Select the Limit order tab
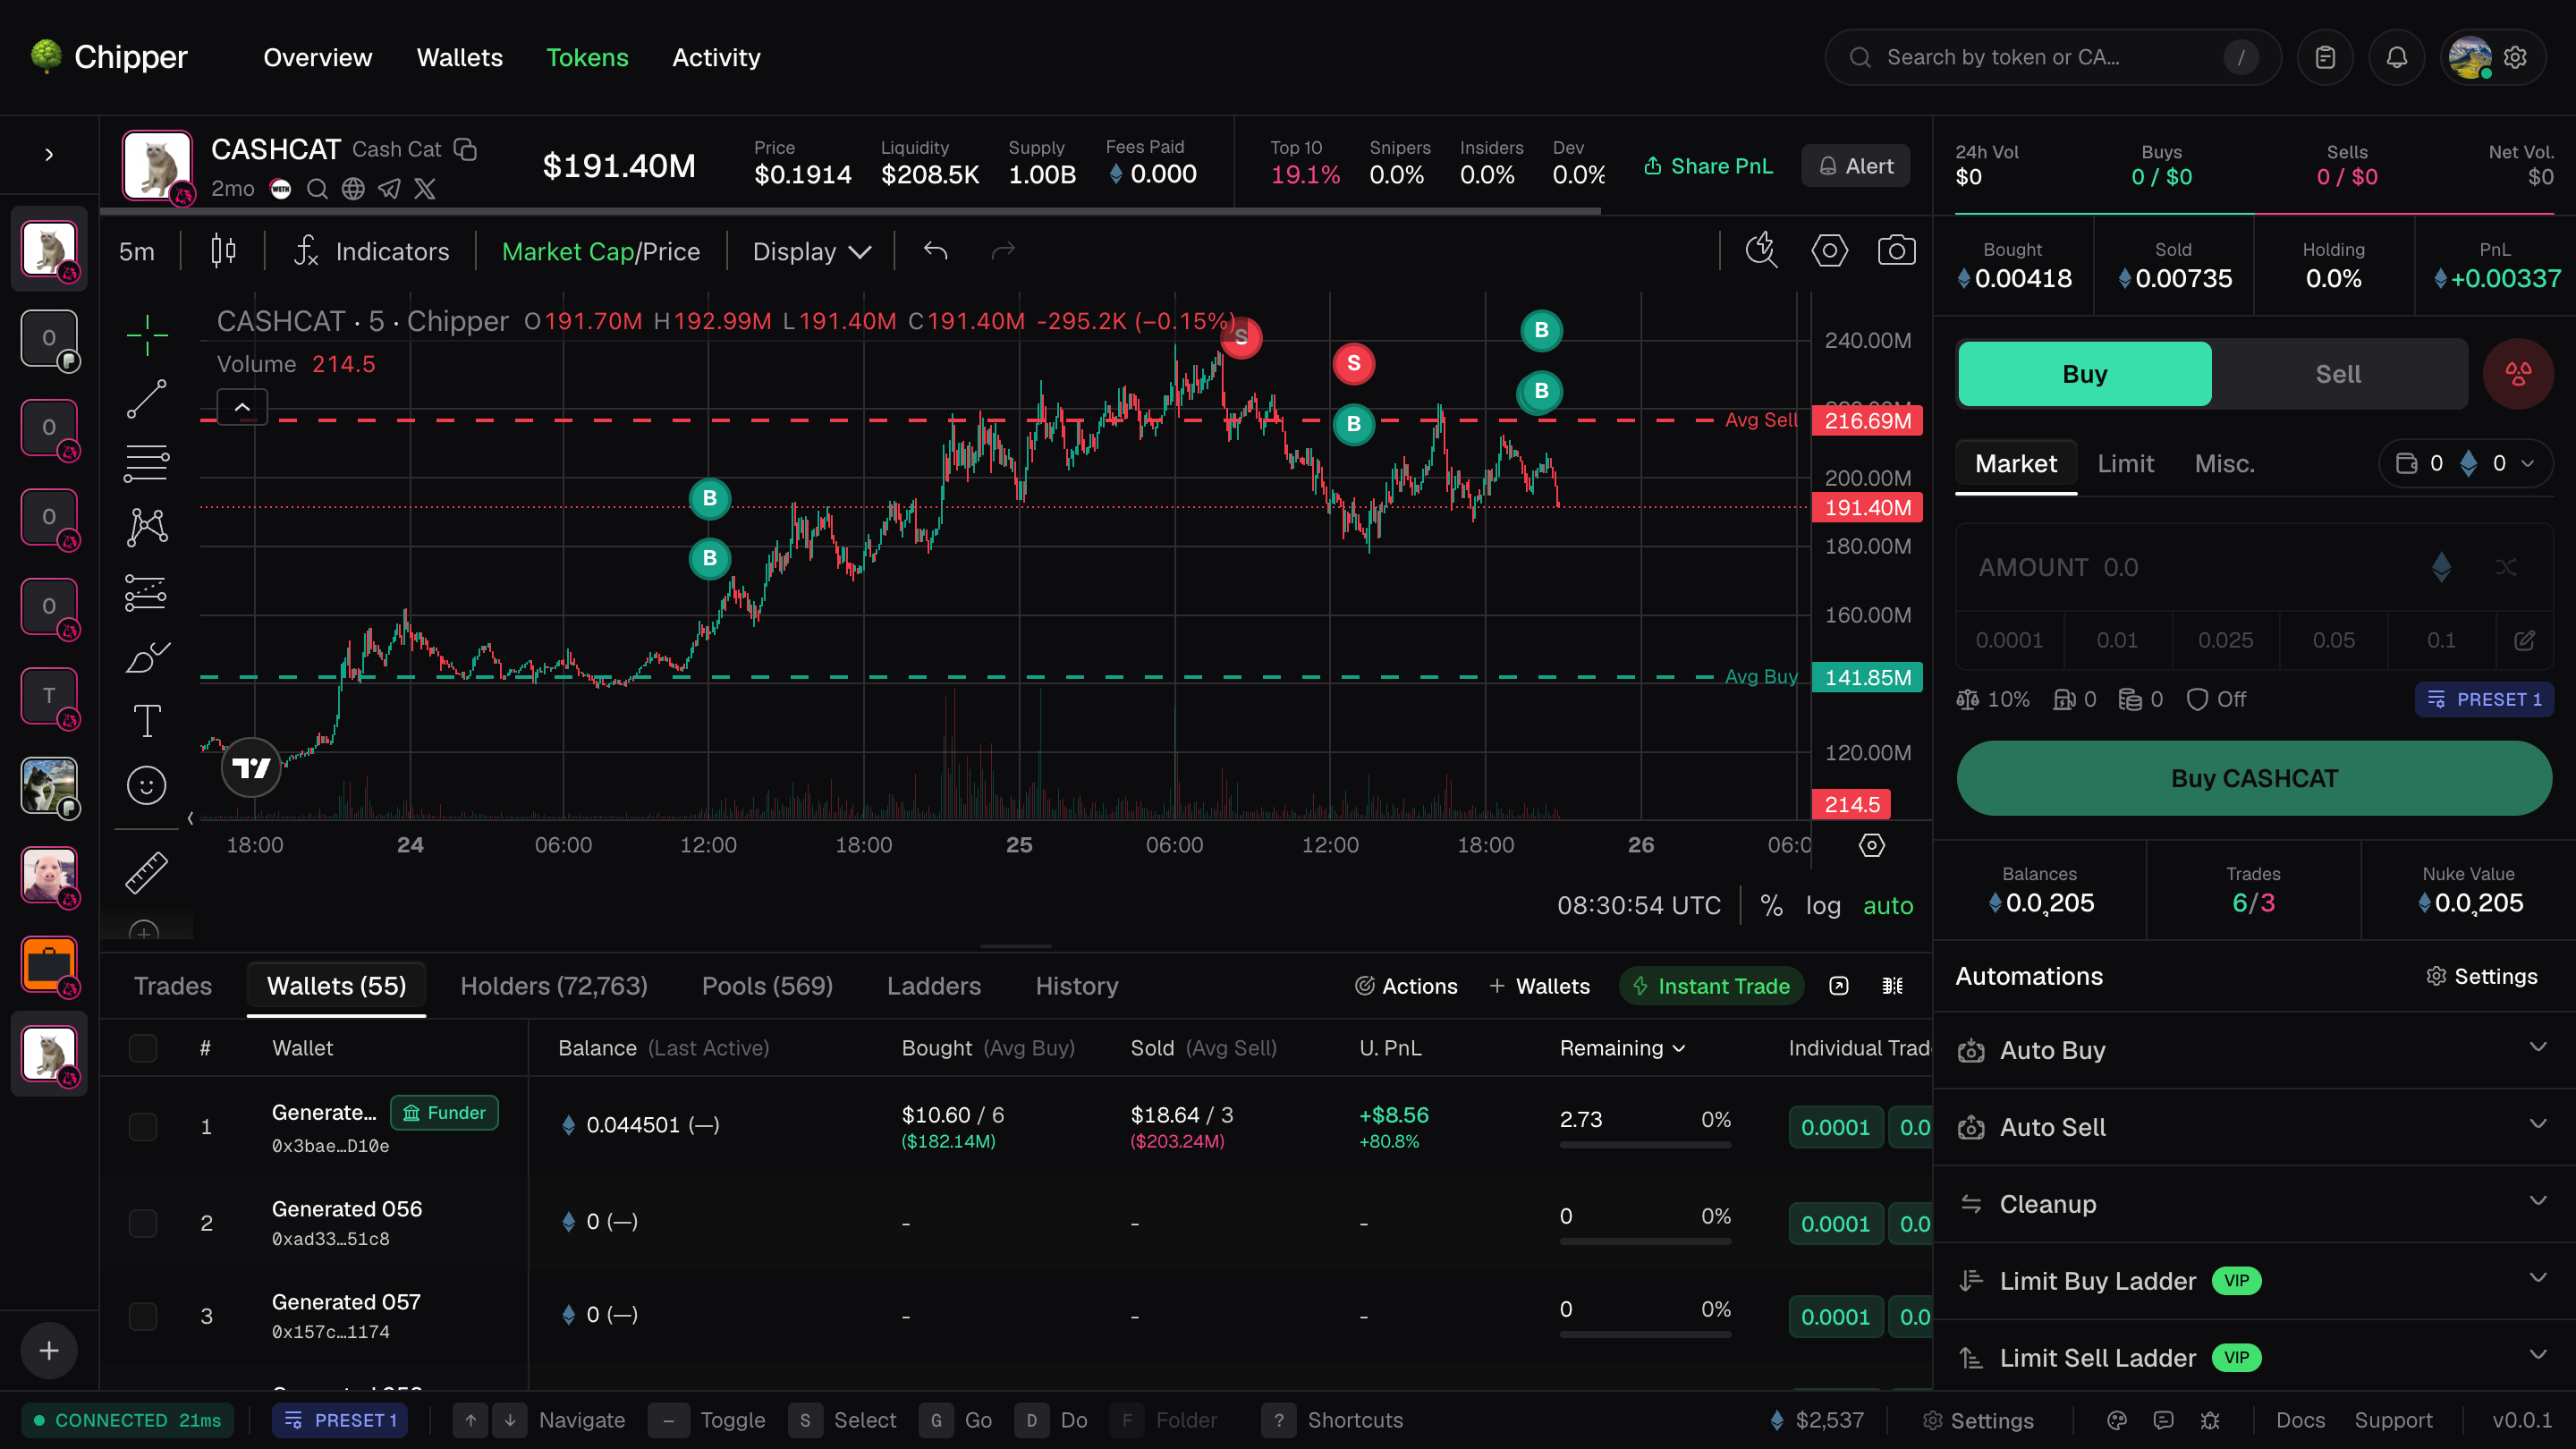Image resolution: width=2576 pixels, height=1449 pixels. (x=2125, y=464)
